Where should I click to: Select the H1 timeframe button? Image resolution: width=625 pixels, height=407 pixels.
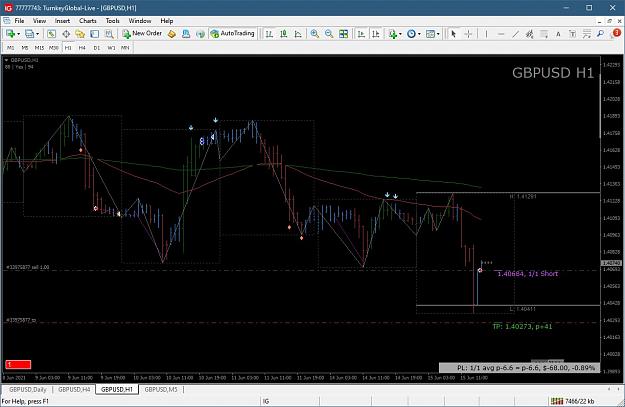coord(68,48)
